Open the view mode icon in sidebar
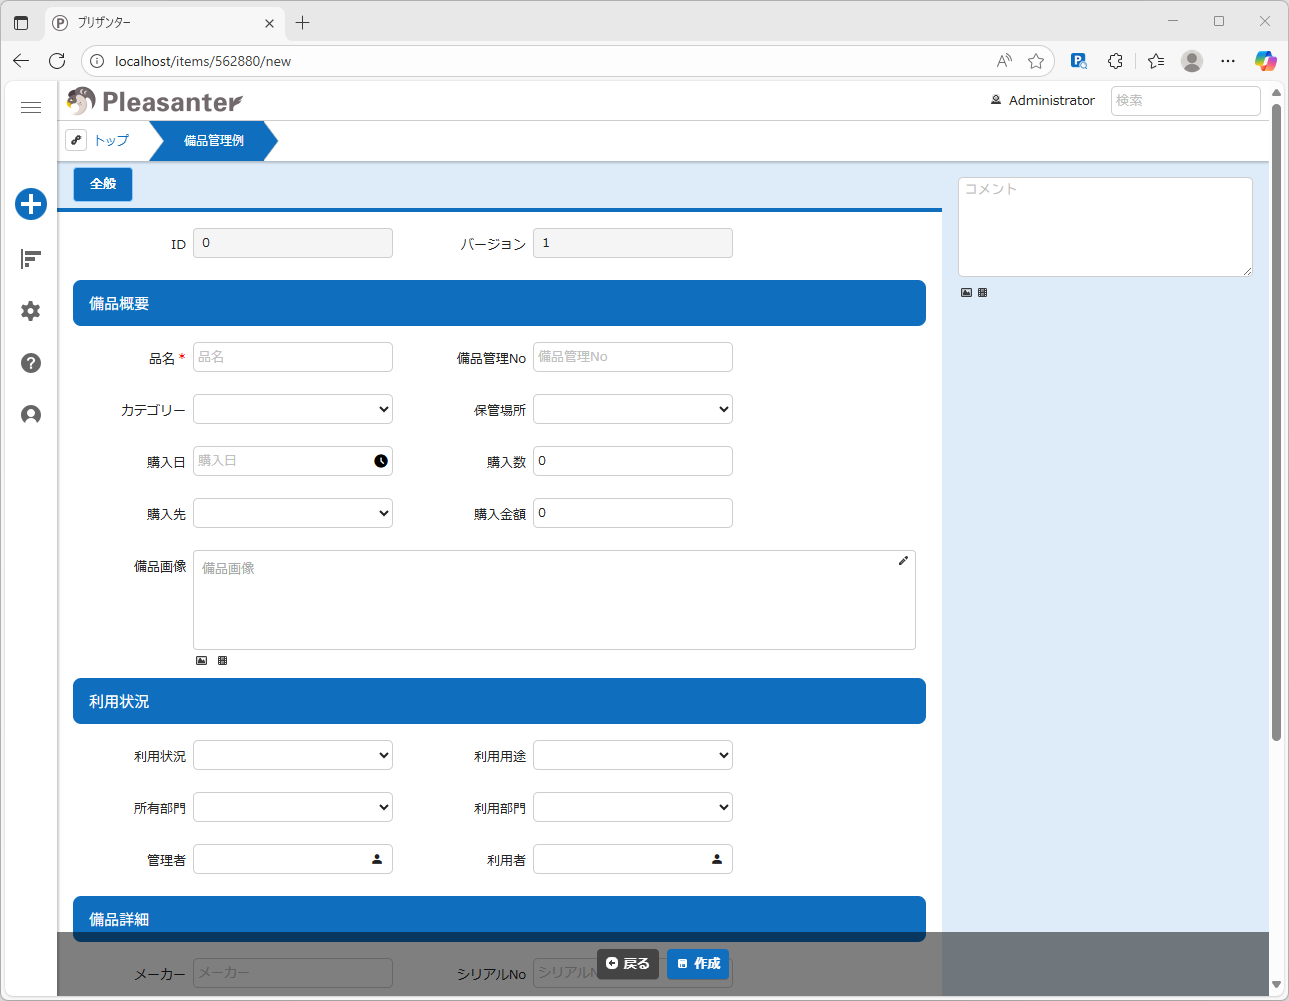Image resolution: width=1289 pixels, height=1001 pixels. [31, 260]
